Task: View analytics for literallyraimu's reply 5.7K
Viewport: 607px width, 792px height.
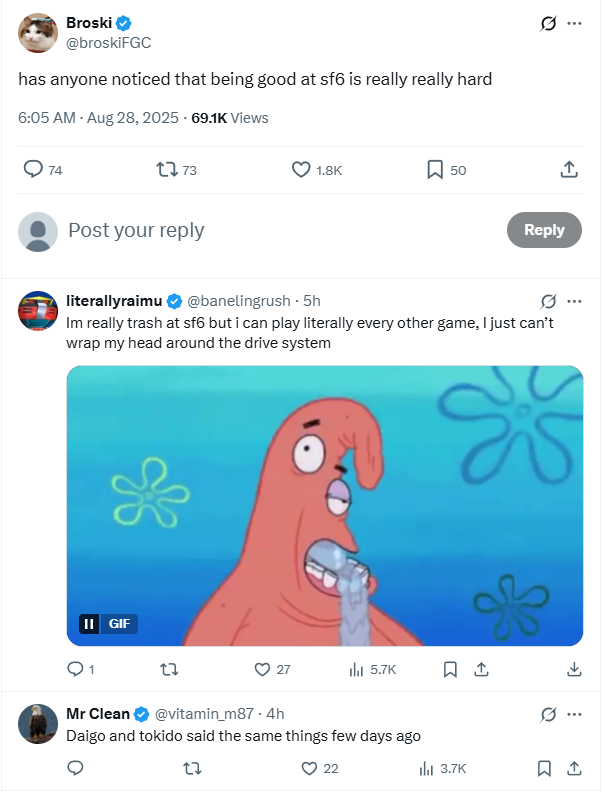Action: click(373, 670)
